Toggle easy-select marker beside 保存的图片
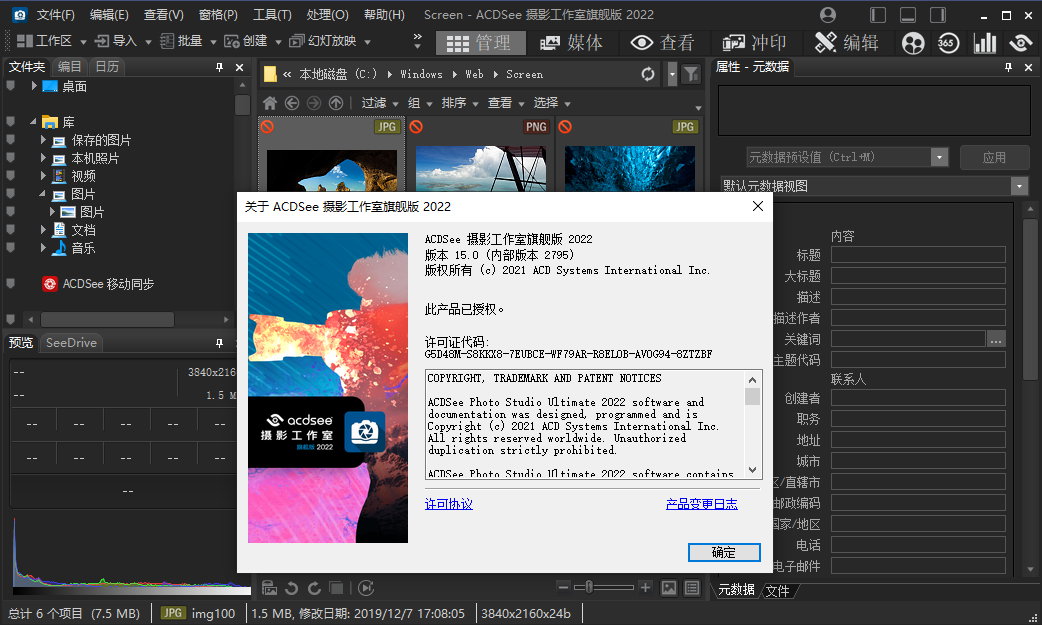 [10, 140]
